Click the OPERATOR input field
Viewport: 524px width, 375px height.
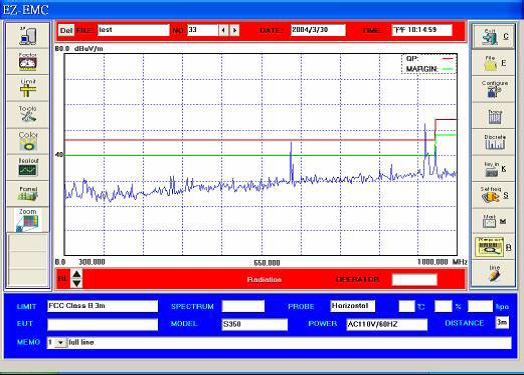point(414,279)
